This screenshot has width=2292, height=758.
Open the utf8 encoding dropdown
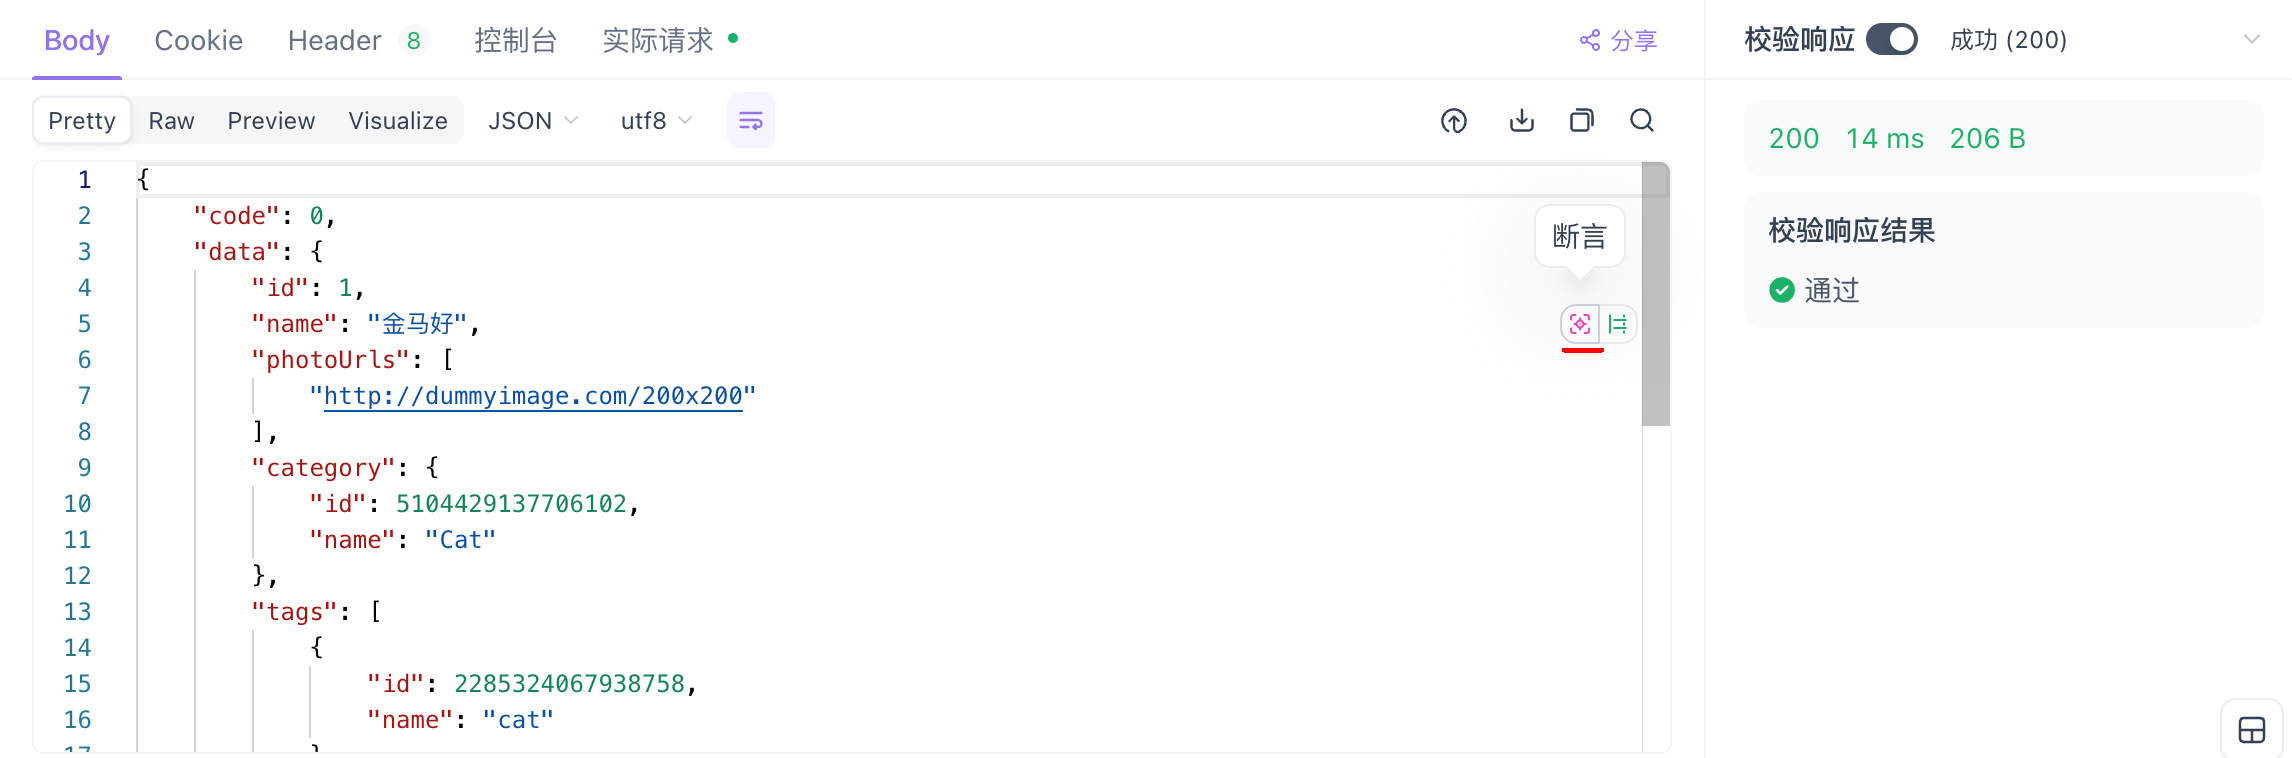[656, 121]
